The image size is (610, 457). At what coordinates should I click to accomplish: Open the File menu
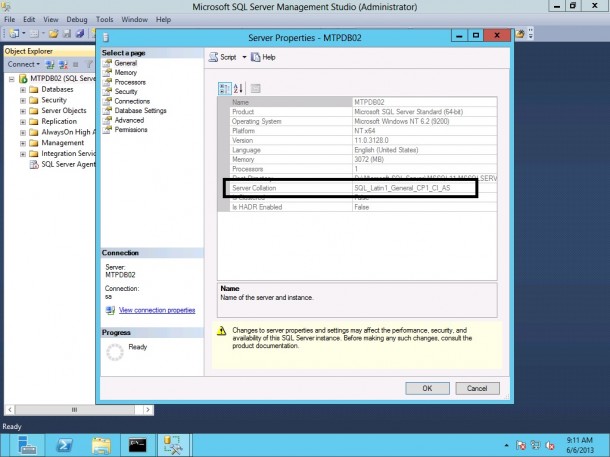coord(9,19)
